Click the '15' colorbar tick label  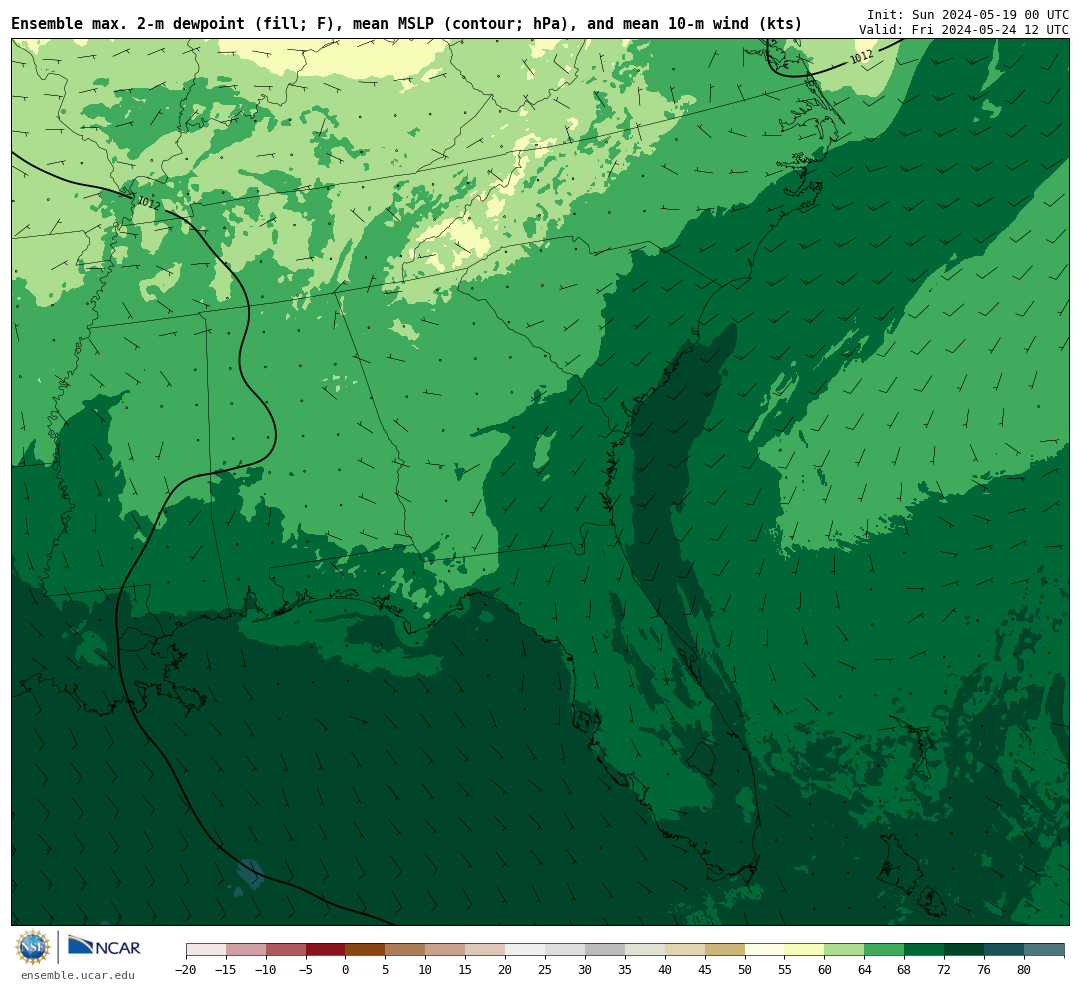point(465,969)
